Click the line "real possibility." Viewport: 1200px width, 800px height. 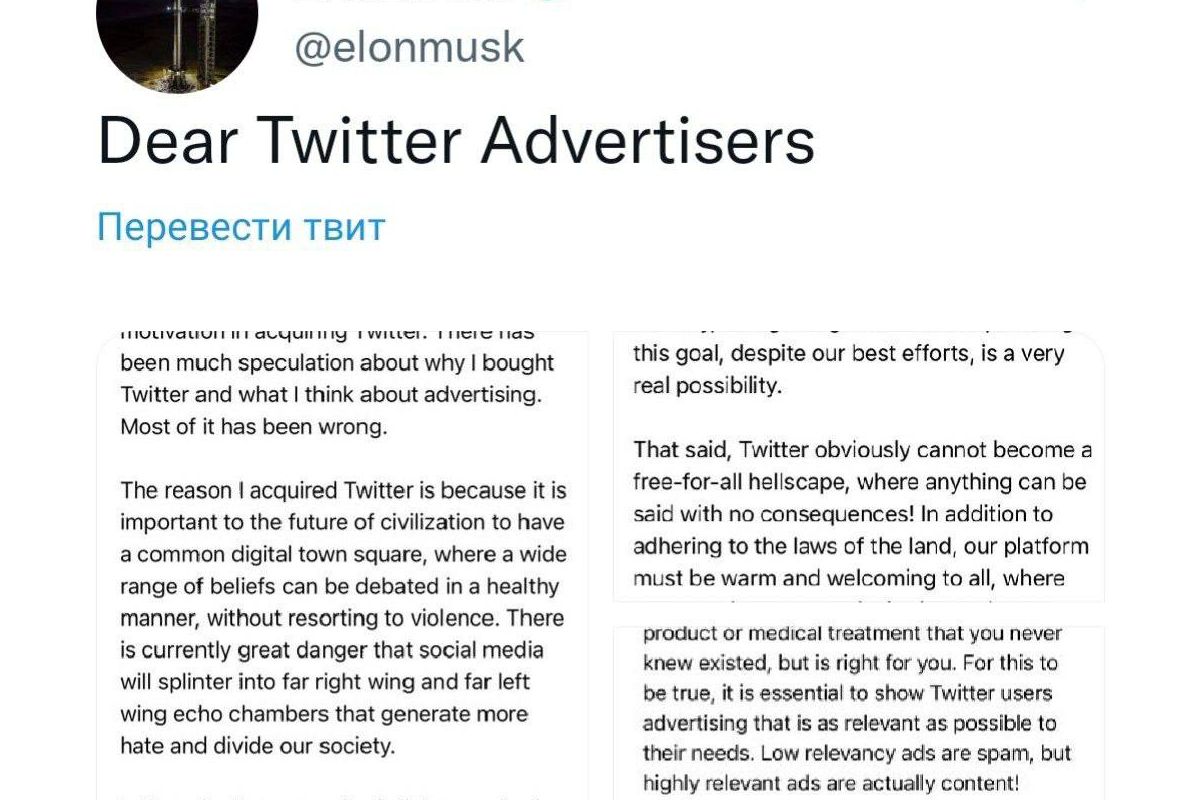pos(707,386)
